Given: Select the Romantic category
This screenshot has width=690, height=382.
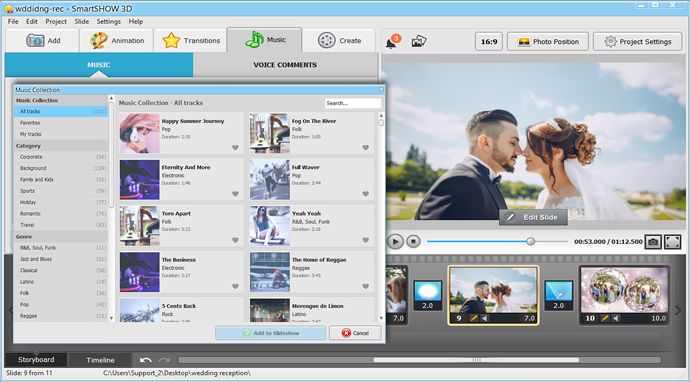Looking at the screenshot, I should coord(61,214).
